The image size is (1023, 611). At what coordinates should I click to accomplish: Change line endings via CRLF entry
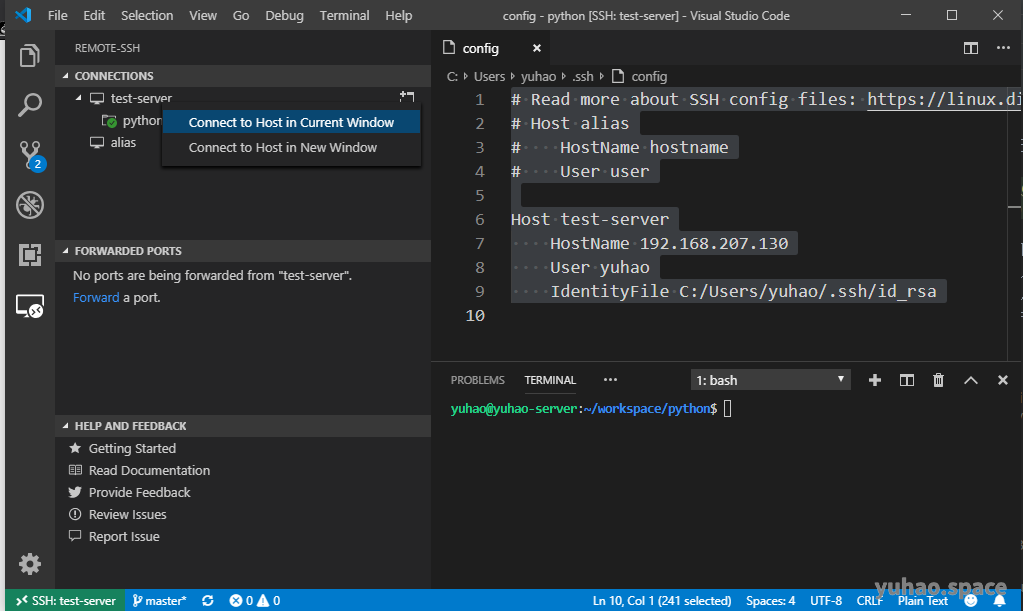(870, 601)
